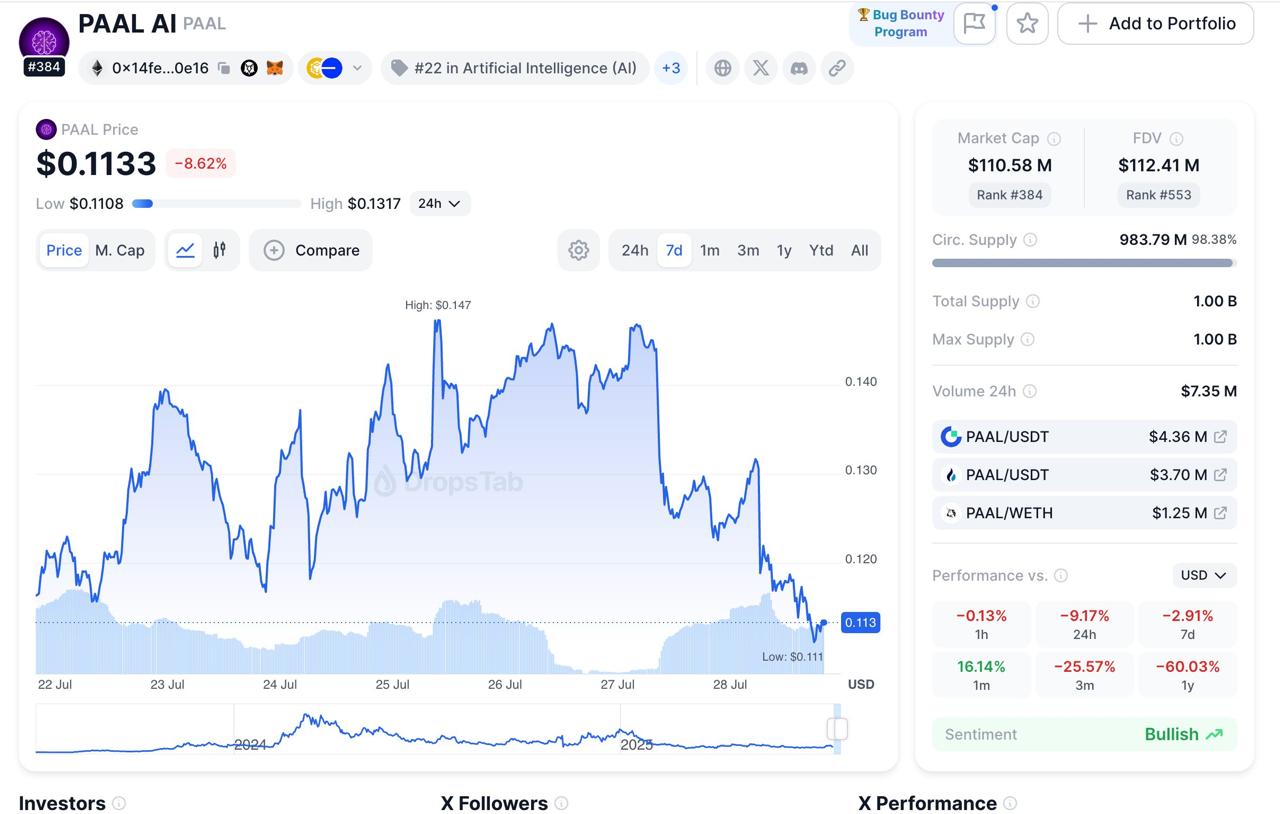
Task: Click the Rank #553 badge under FDV
Action: tap(1158, 195)
